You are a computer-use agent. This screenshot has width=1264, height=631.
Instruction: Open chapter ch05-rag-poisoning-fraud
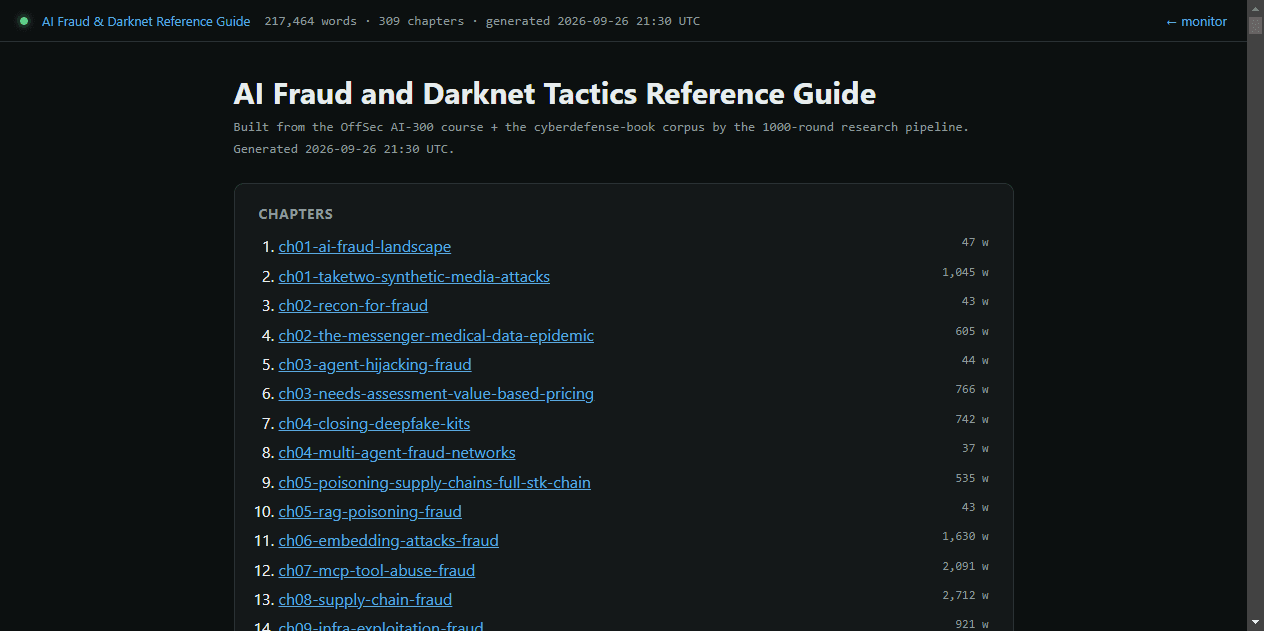370,512
